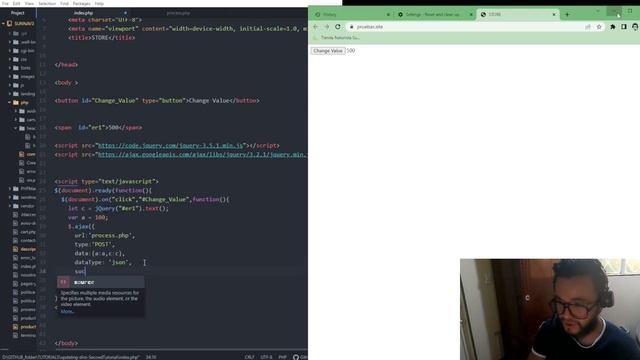Click the PHP grammar selector in status bar
Viewport: 640px width, 360px height.
[x=282, y=357]
